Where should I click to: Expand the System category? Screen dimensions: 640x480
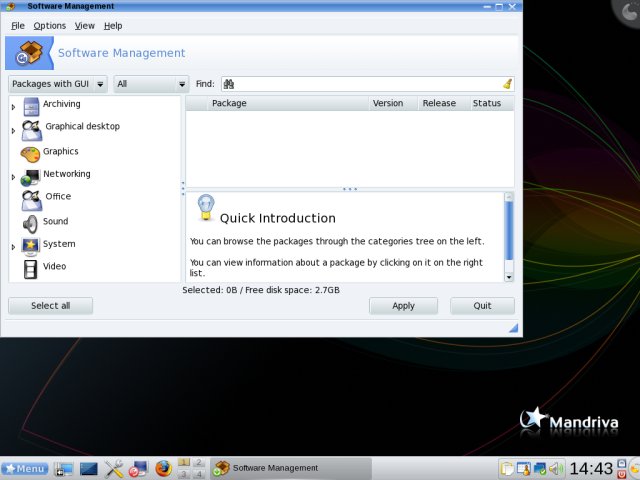13,247
